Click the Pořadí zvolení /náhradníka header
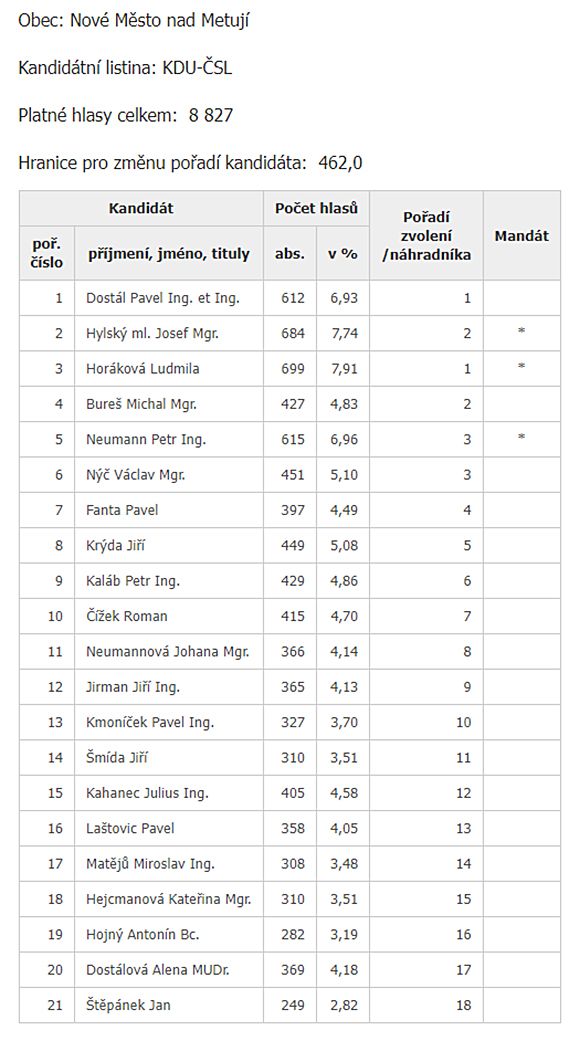The width and height of the screenshot is (580, 1041). click(426, 236)
